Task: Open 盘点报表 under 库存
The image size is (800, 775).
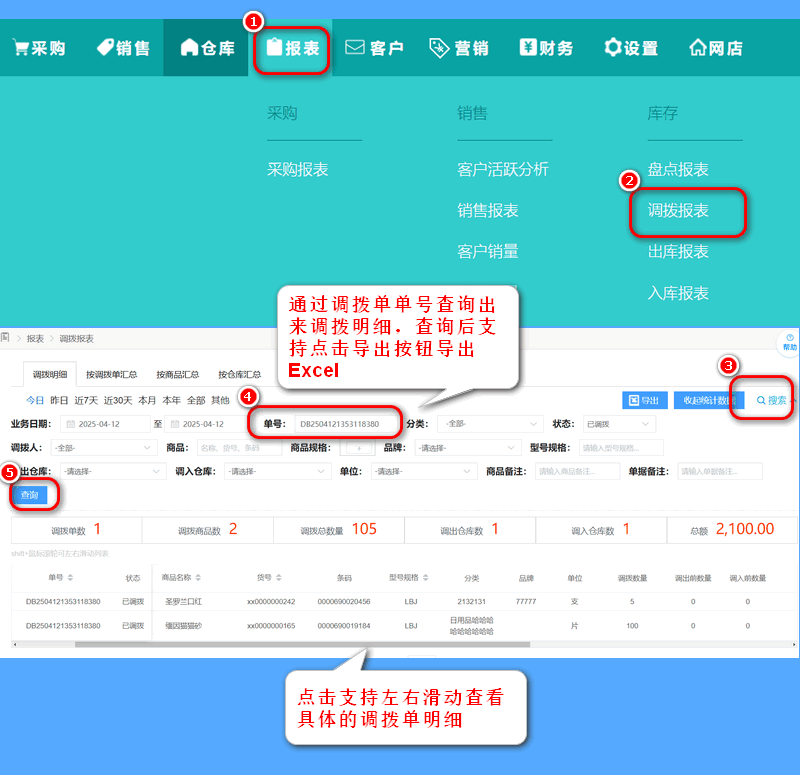Action: click(678, 169)
